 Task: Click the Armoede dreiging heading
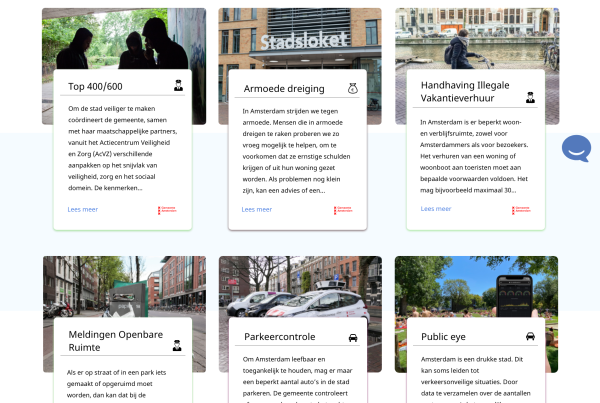(284, 89)
